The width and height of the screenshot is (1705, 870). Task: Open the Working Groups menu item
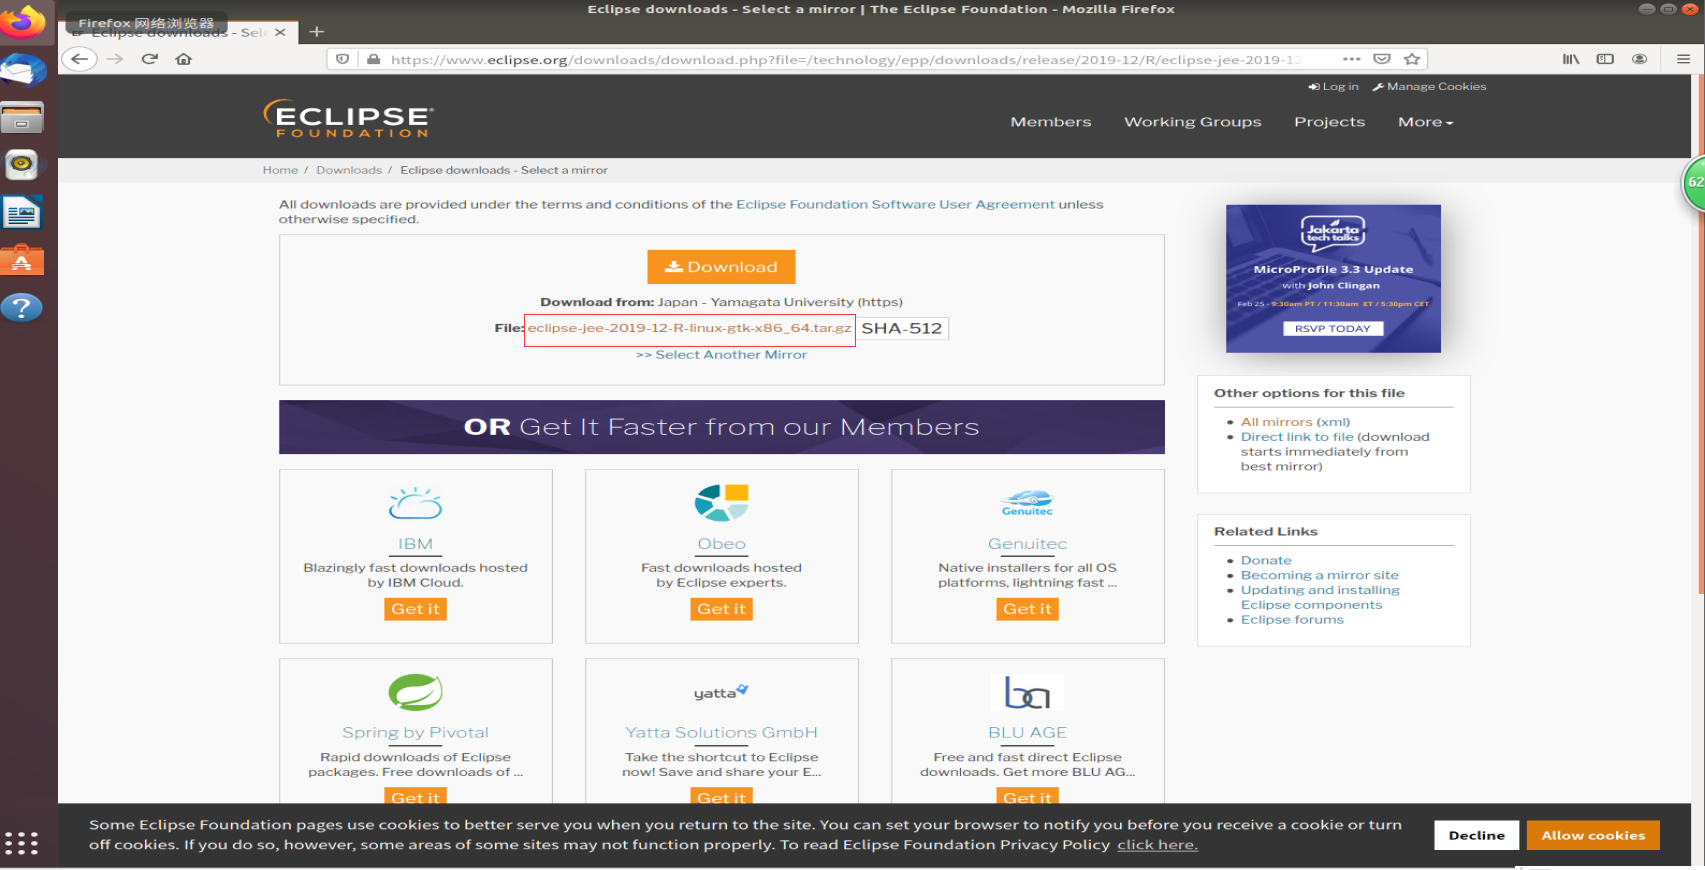(1193, 122)
